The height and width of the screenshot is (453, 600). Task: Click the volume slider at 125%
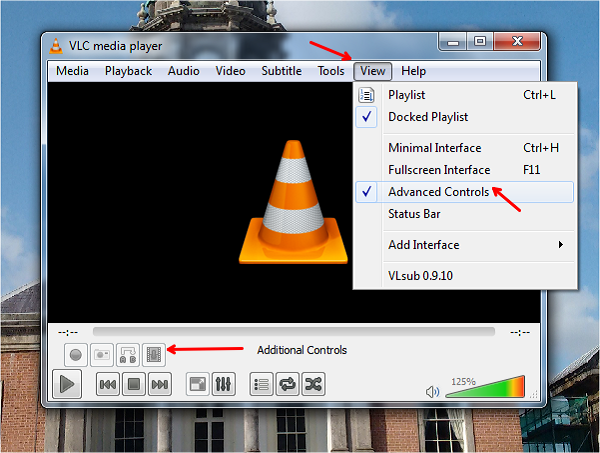pos(485,386)
